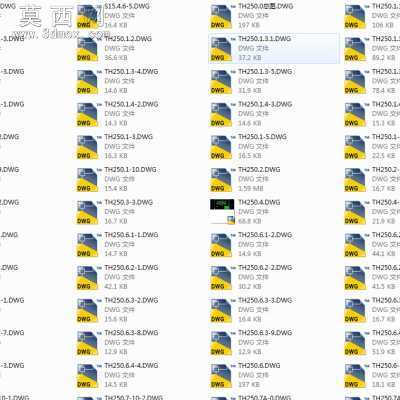
Task: Click the DWG icon of TH250.6.3-9.DWG
Action: [x=221, y=343]
